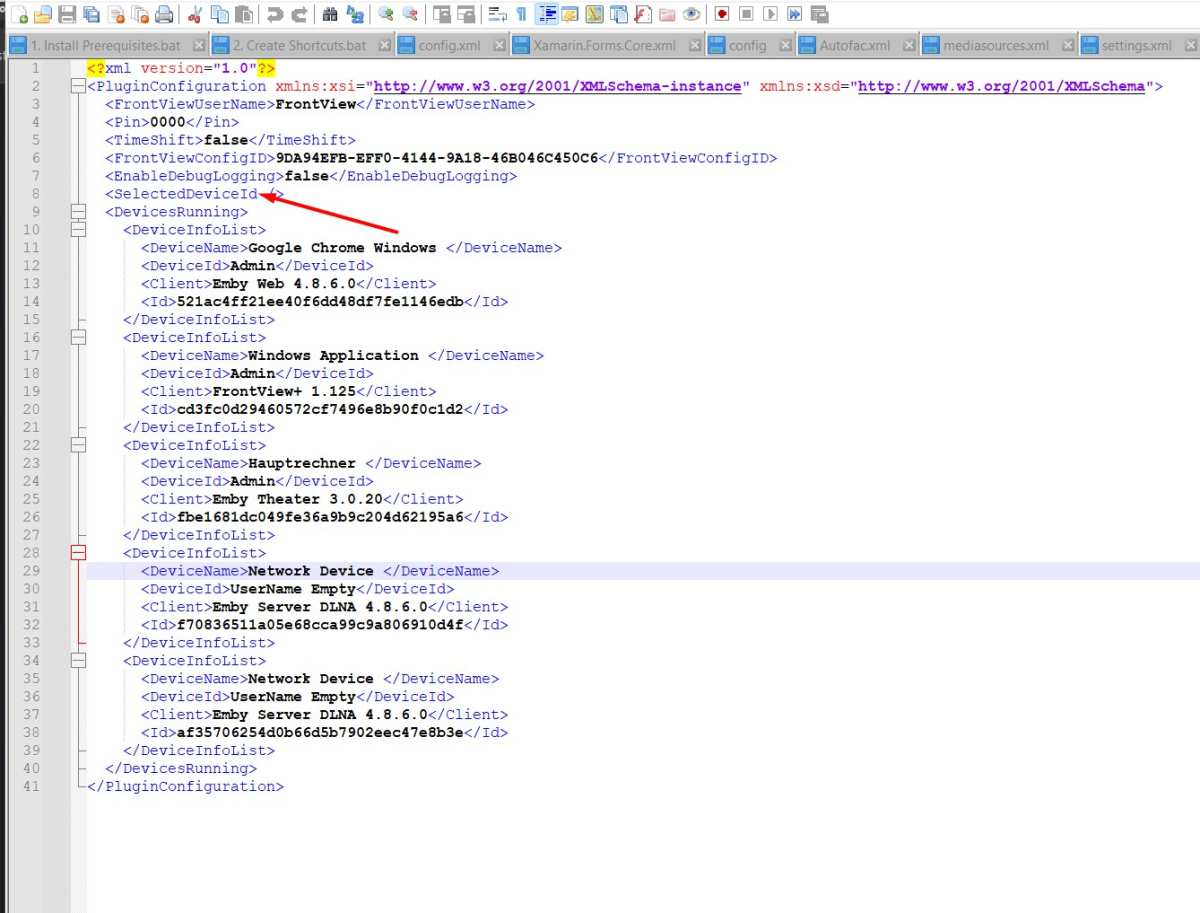Viewport: 1200px width, 913px height.
Task: Collapse the DevicesRunning fold at line 9
Action: pyautogui.click(x=78, y=211)
